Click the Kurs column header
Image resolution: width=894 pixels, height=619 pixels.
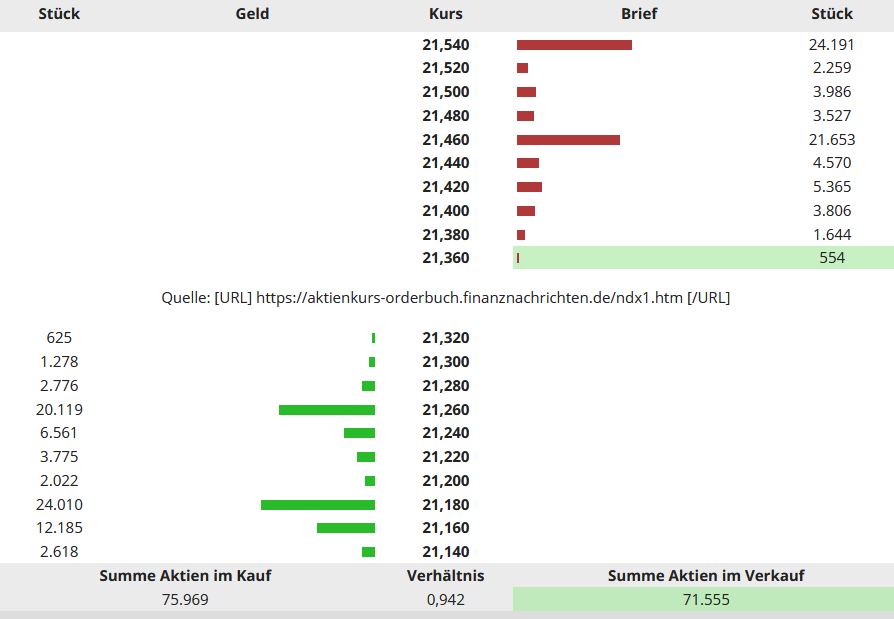[x=445, y=14]
